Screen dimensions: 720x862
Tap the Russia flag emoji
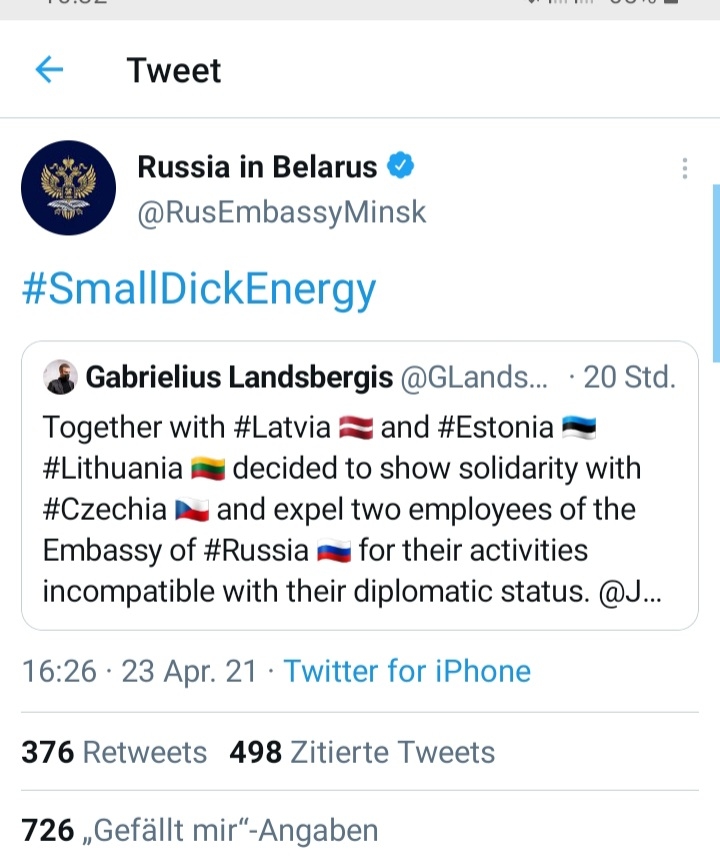[333, 551]
